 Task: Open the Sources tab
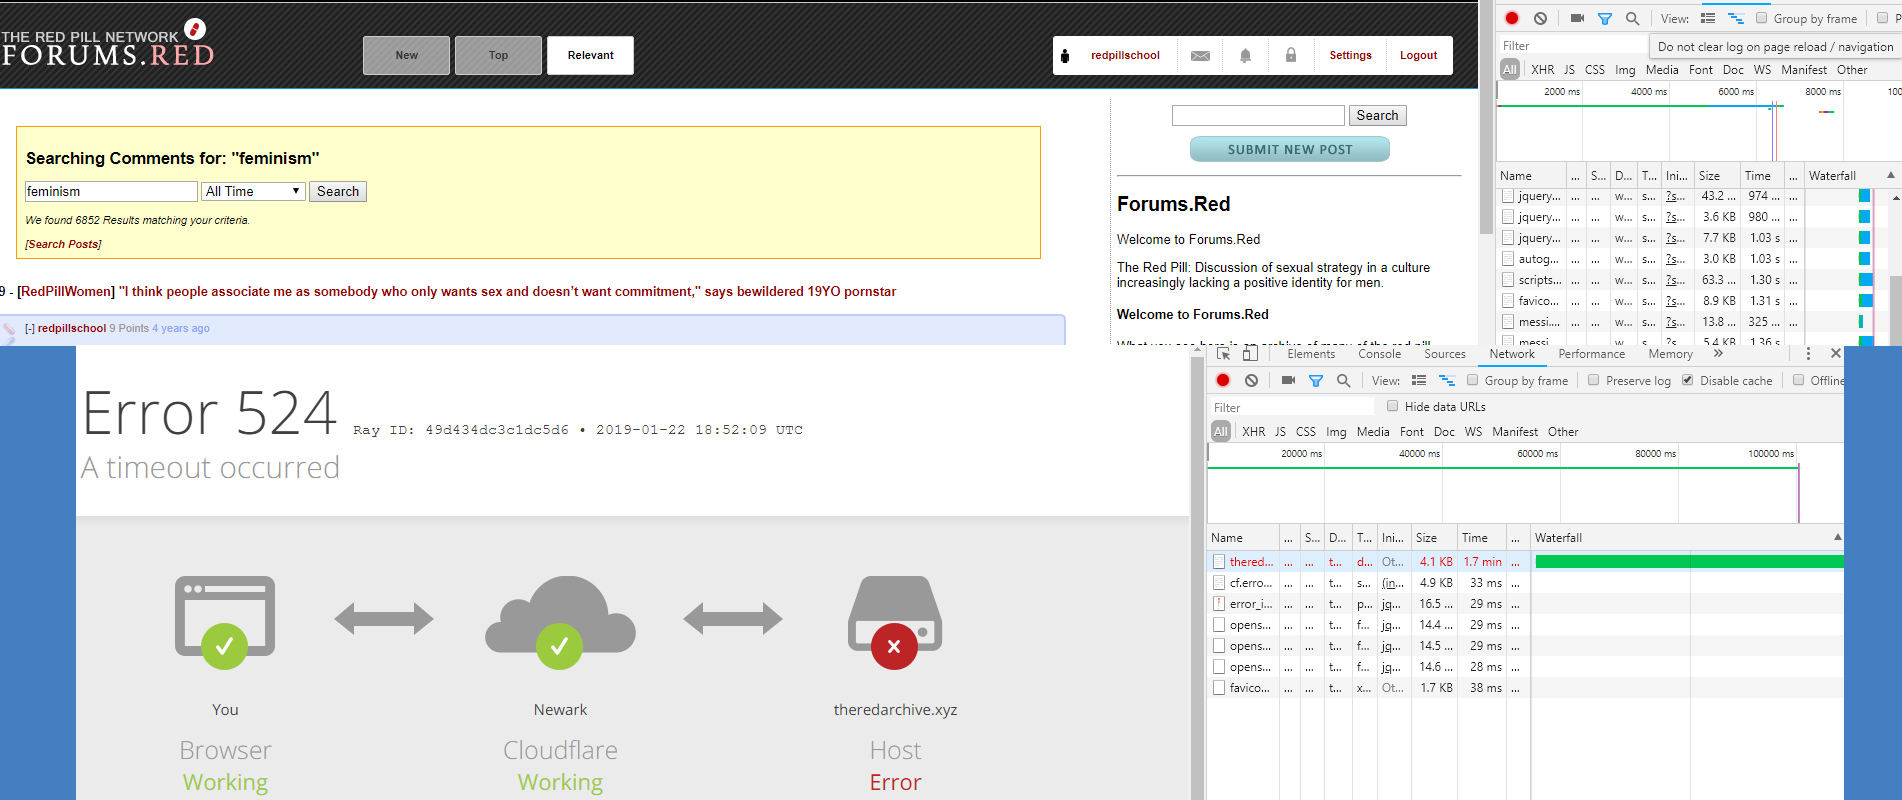click(x=1445, y=354)
